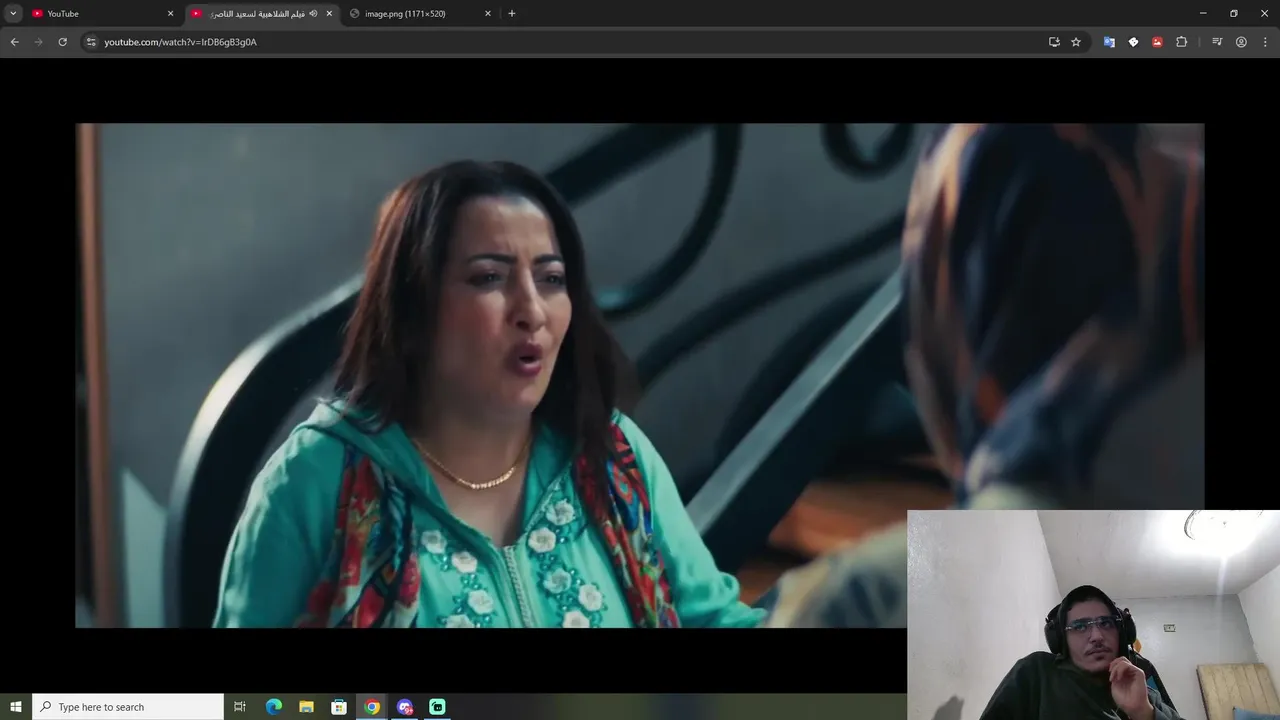Switch to the image.png tab
The width and height of the screenshot is (1280, 720).
coord(420,14)
